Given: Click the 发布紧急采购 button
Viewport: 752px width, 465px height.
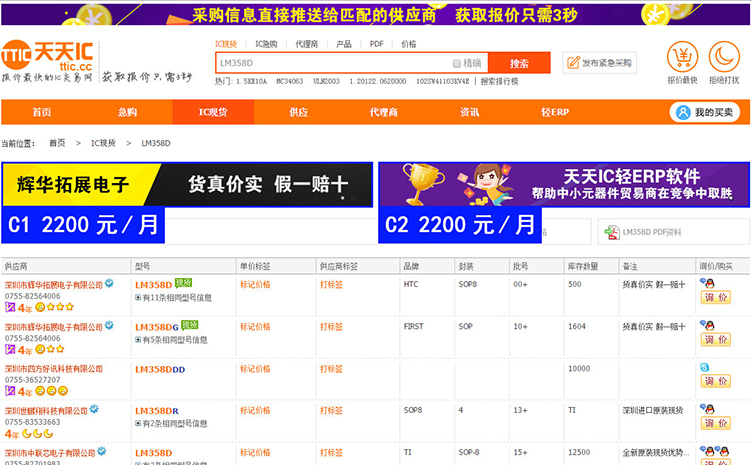Looking at the screenshot, I should click(599, 63).
